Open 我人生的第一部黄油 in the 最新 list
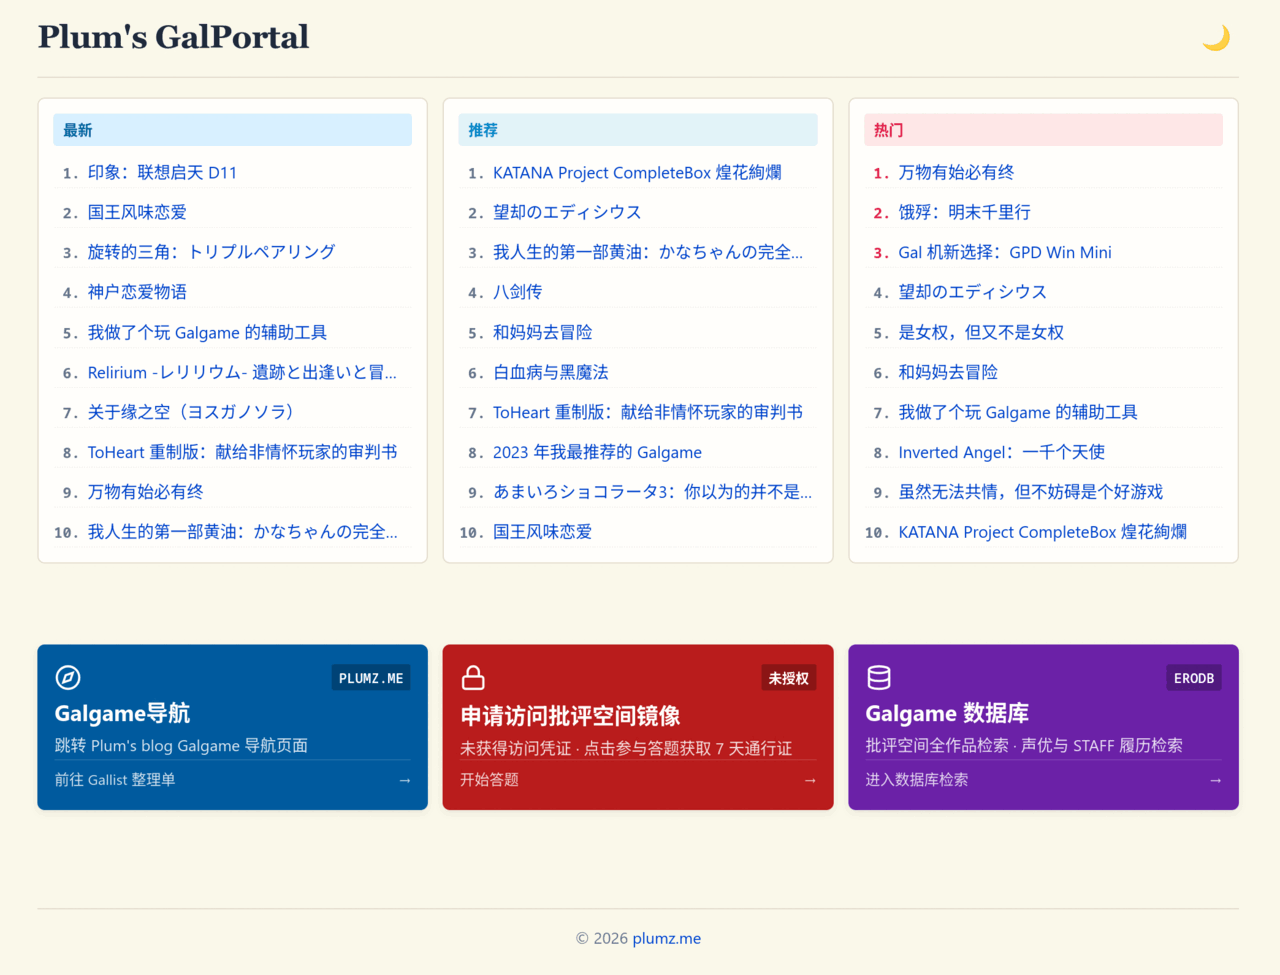 point(242,532)
